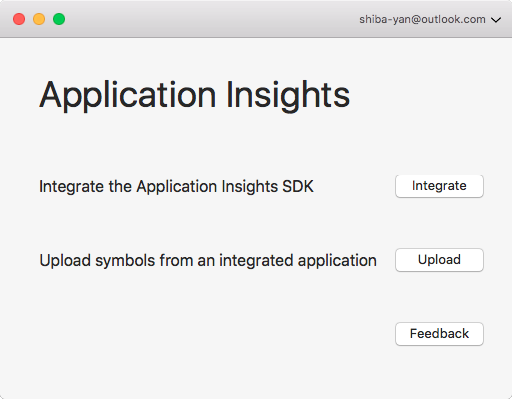
Task: Close the window with the red button
Action: coord(19,19)
